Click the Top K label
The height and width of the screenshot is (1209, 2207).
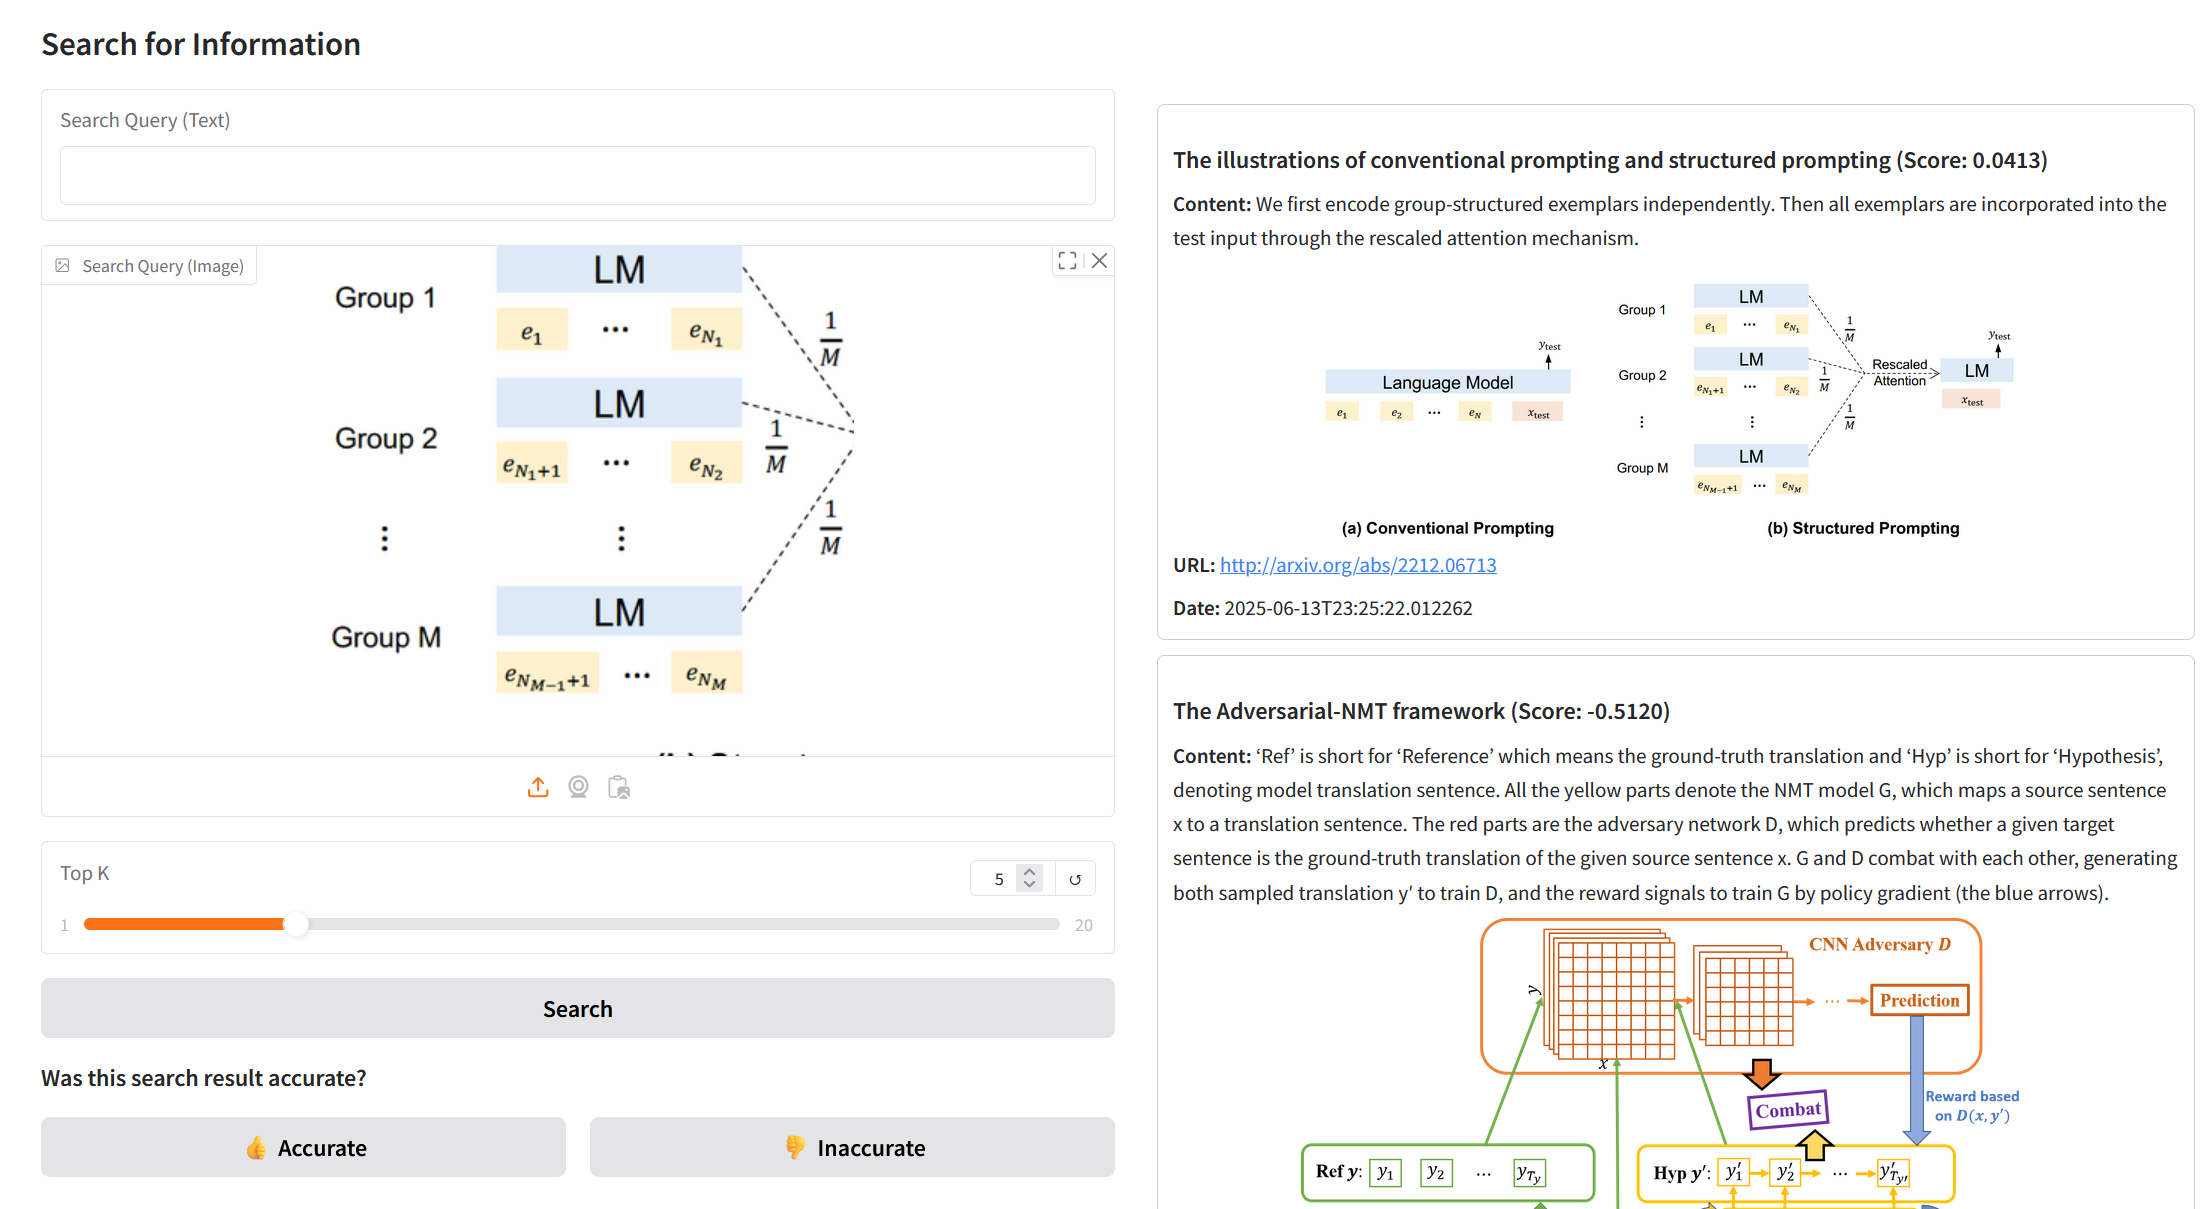tap(84, 873)
